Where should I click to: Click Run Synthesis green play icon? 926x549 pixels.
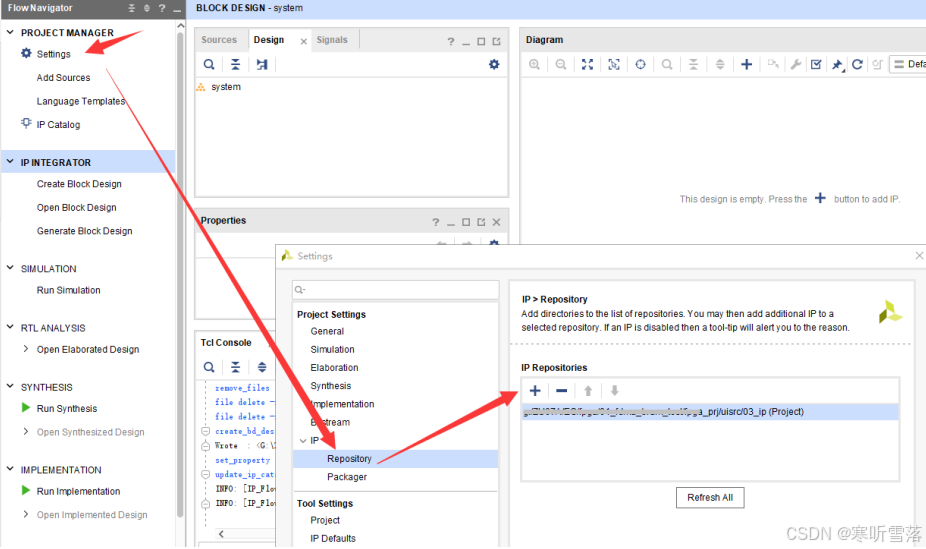click(x=25, y=408)
